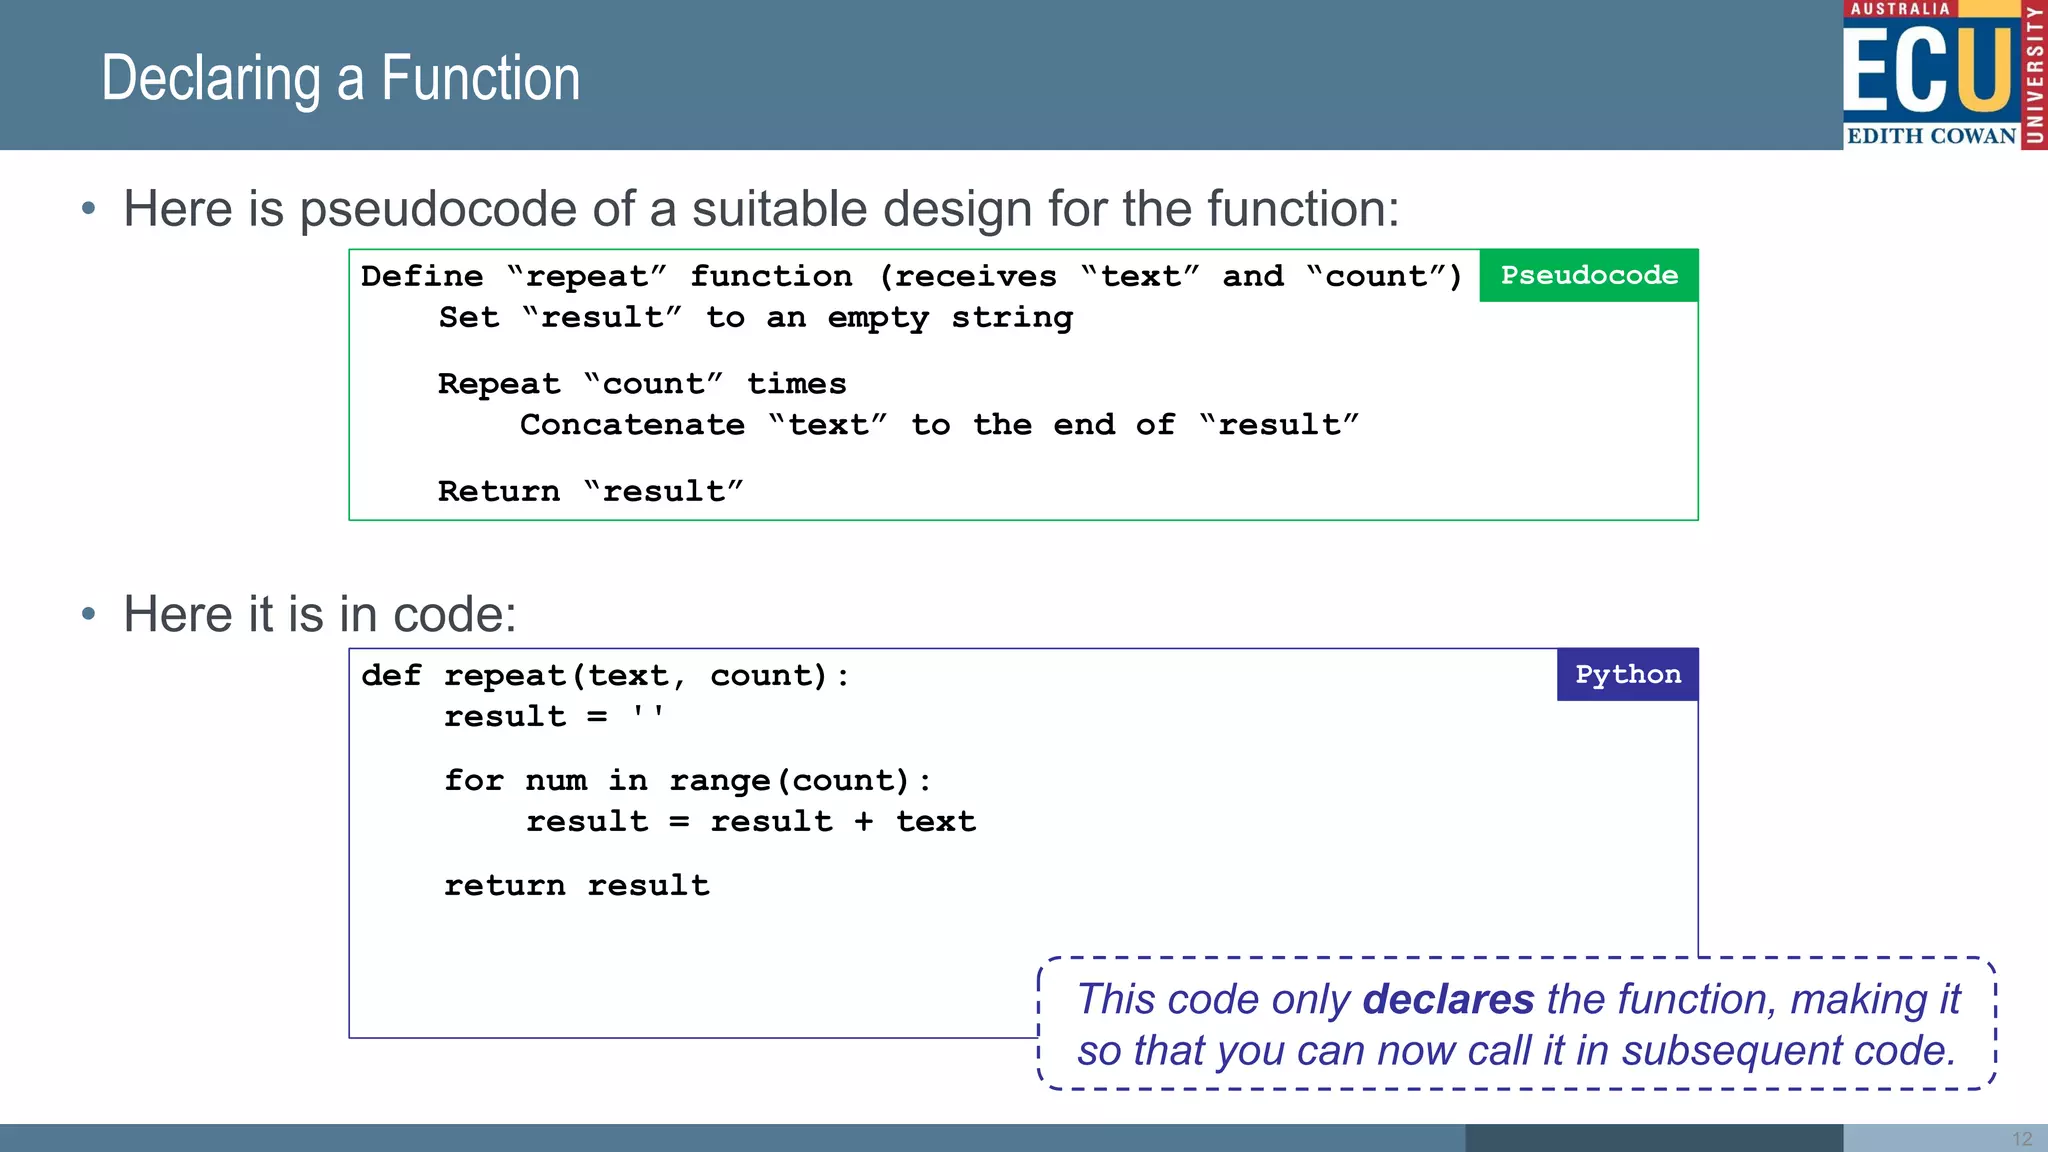Click the 'def repeat(text, count):' code line
The width and height of the screenshot is (2048, 1152).
[605, 676]
